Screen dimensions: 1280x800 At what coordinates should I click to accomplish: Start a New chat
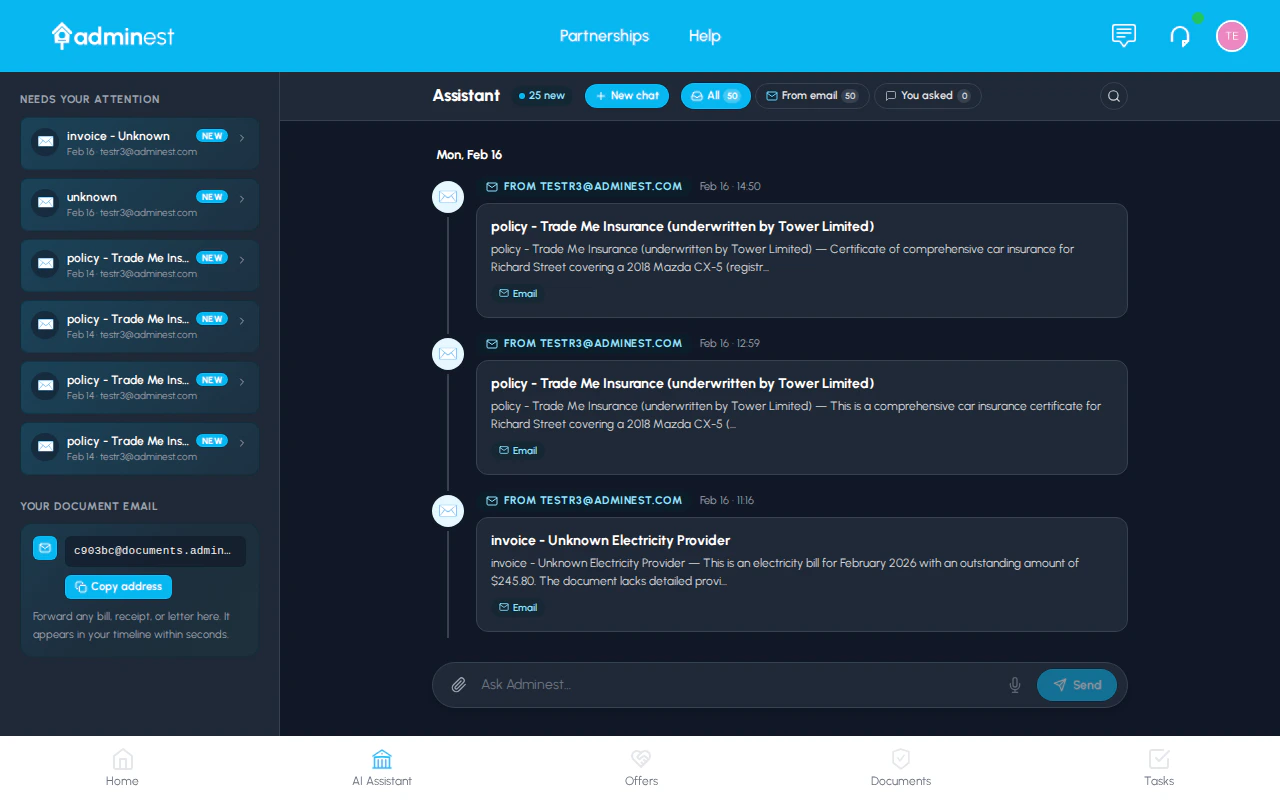[x=627, y=96]
